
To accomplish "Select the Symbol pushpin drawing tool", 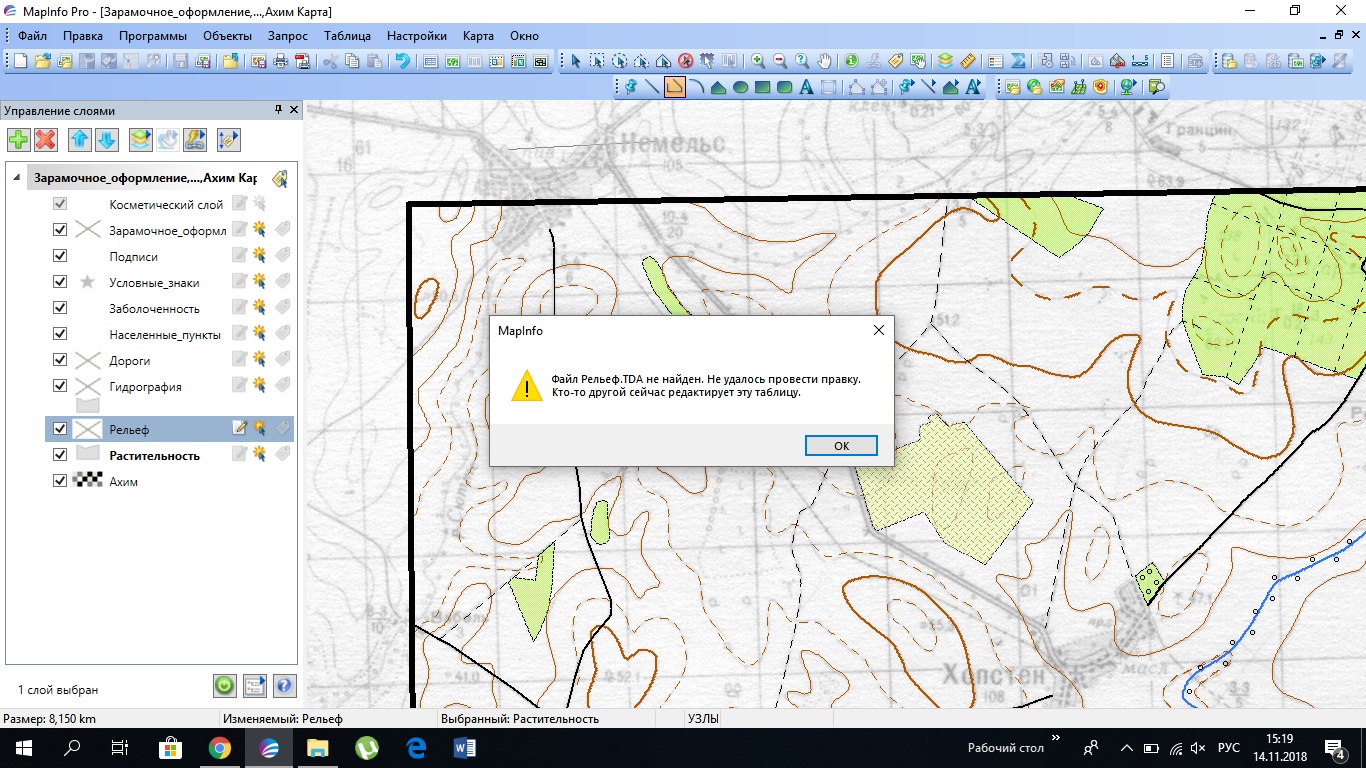I will point(630,87).
